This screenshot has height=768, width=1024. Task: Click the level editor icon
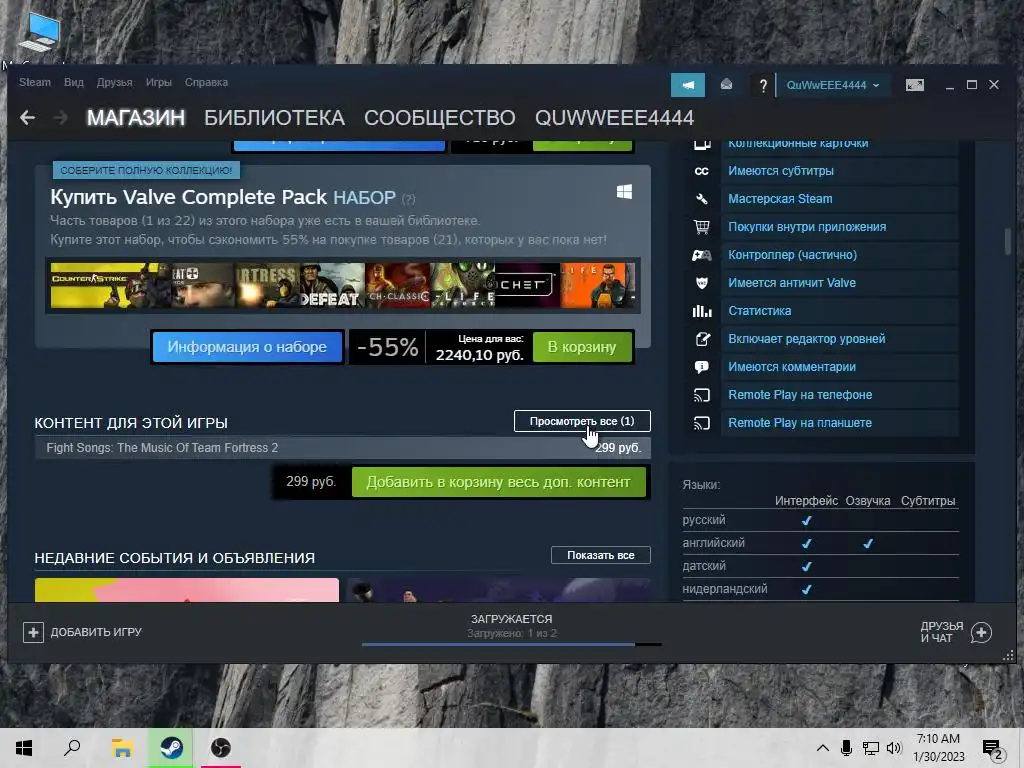point(701,339)
